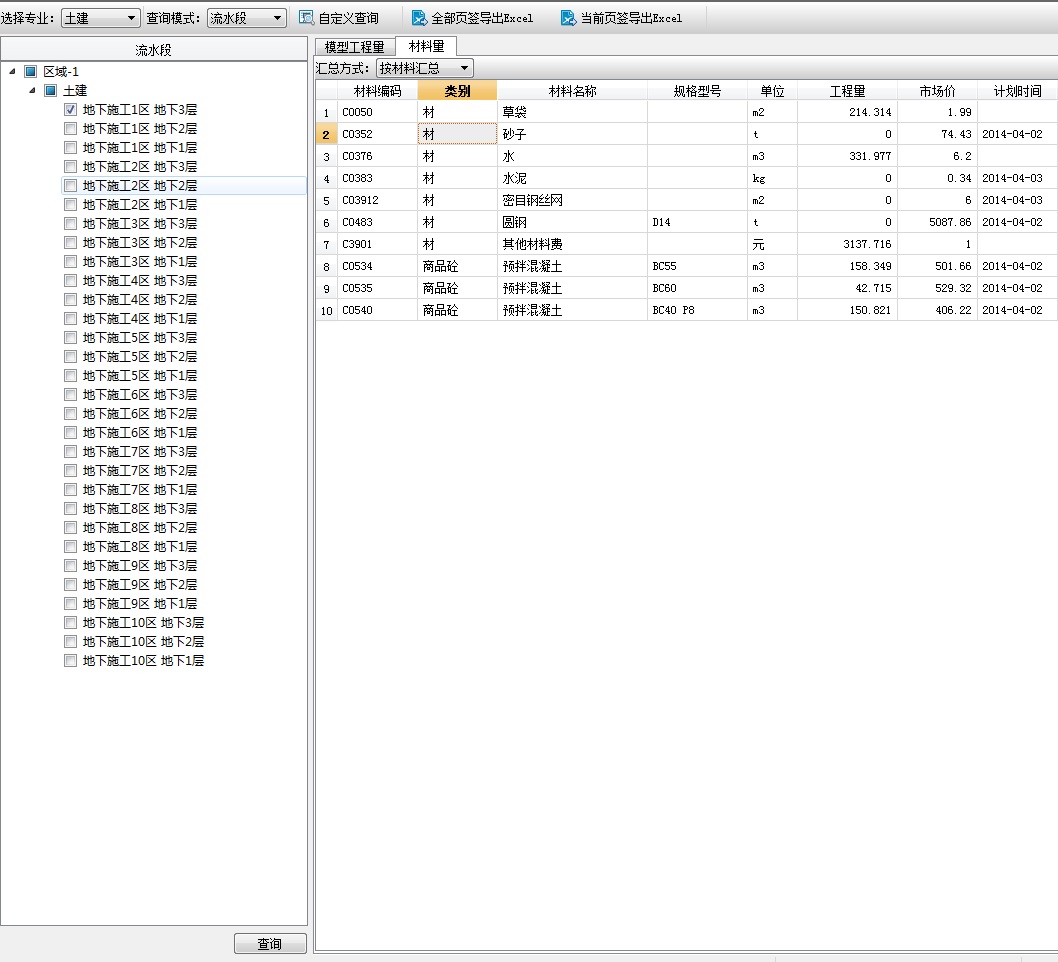Click the blue square icon beside 土建 node
Viewport: 1058px width, 962px height.
coord(50,91)
